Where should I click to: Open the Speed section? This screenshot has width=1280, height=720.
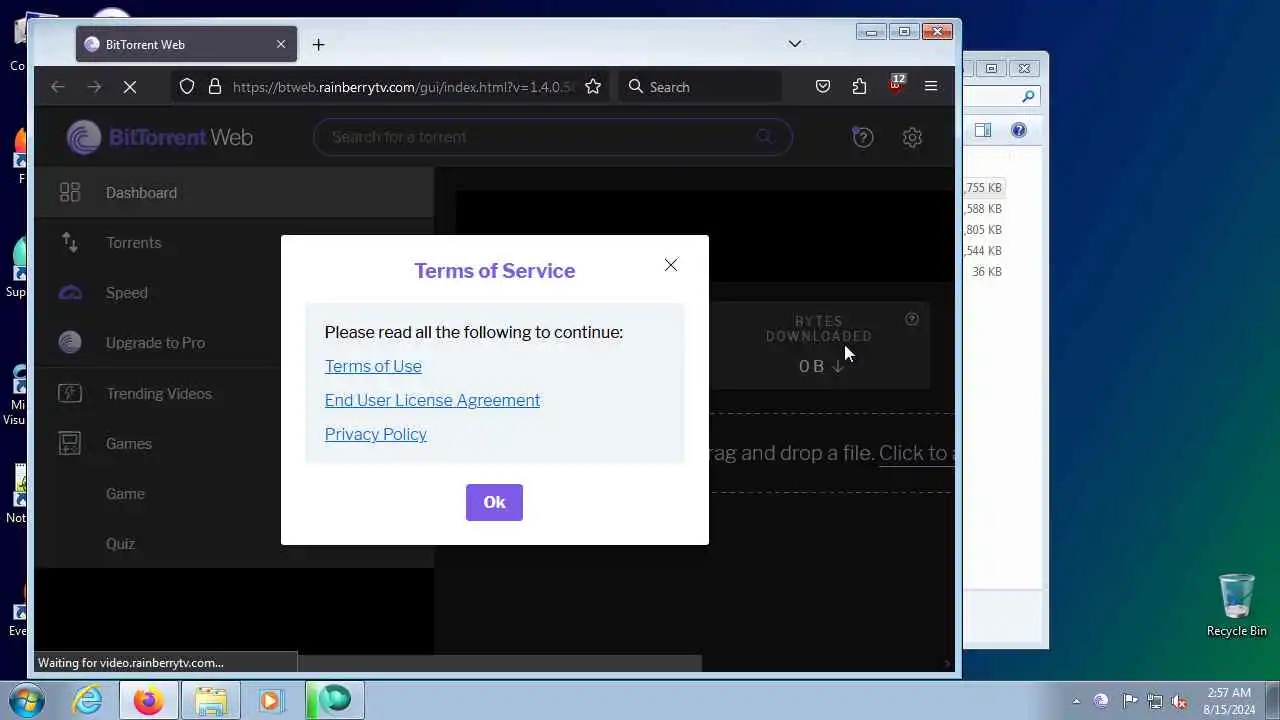point(127,293)
